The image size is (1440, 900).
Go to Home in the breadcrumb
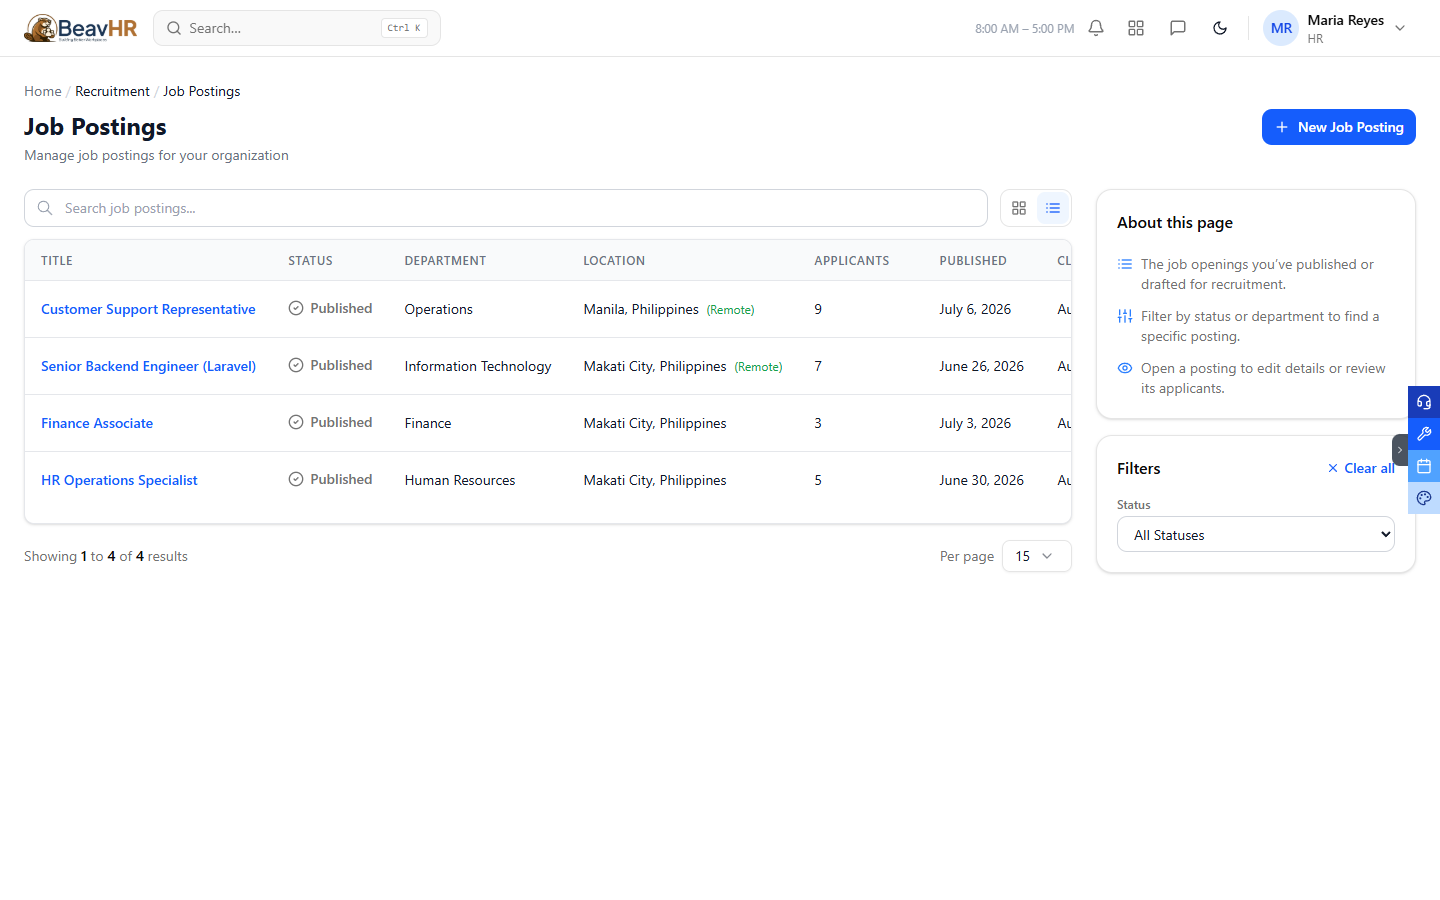[43, 91]
